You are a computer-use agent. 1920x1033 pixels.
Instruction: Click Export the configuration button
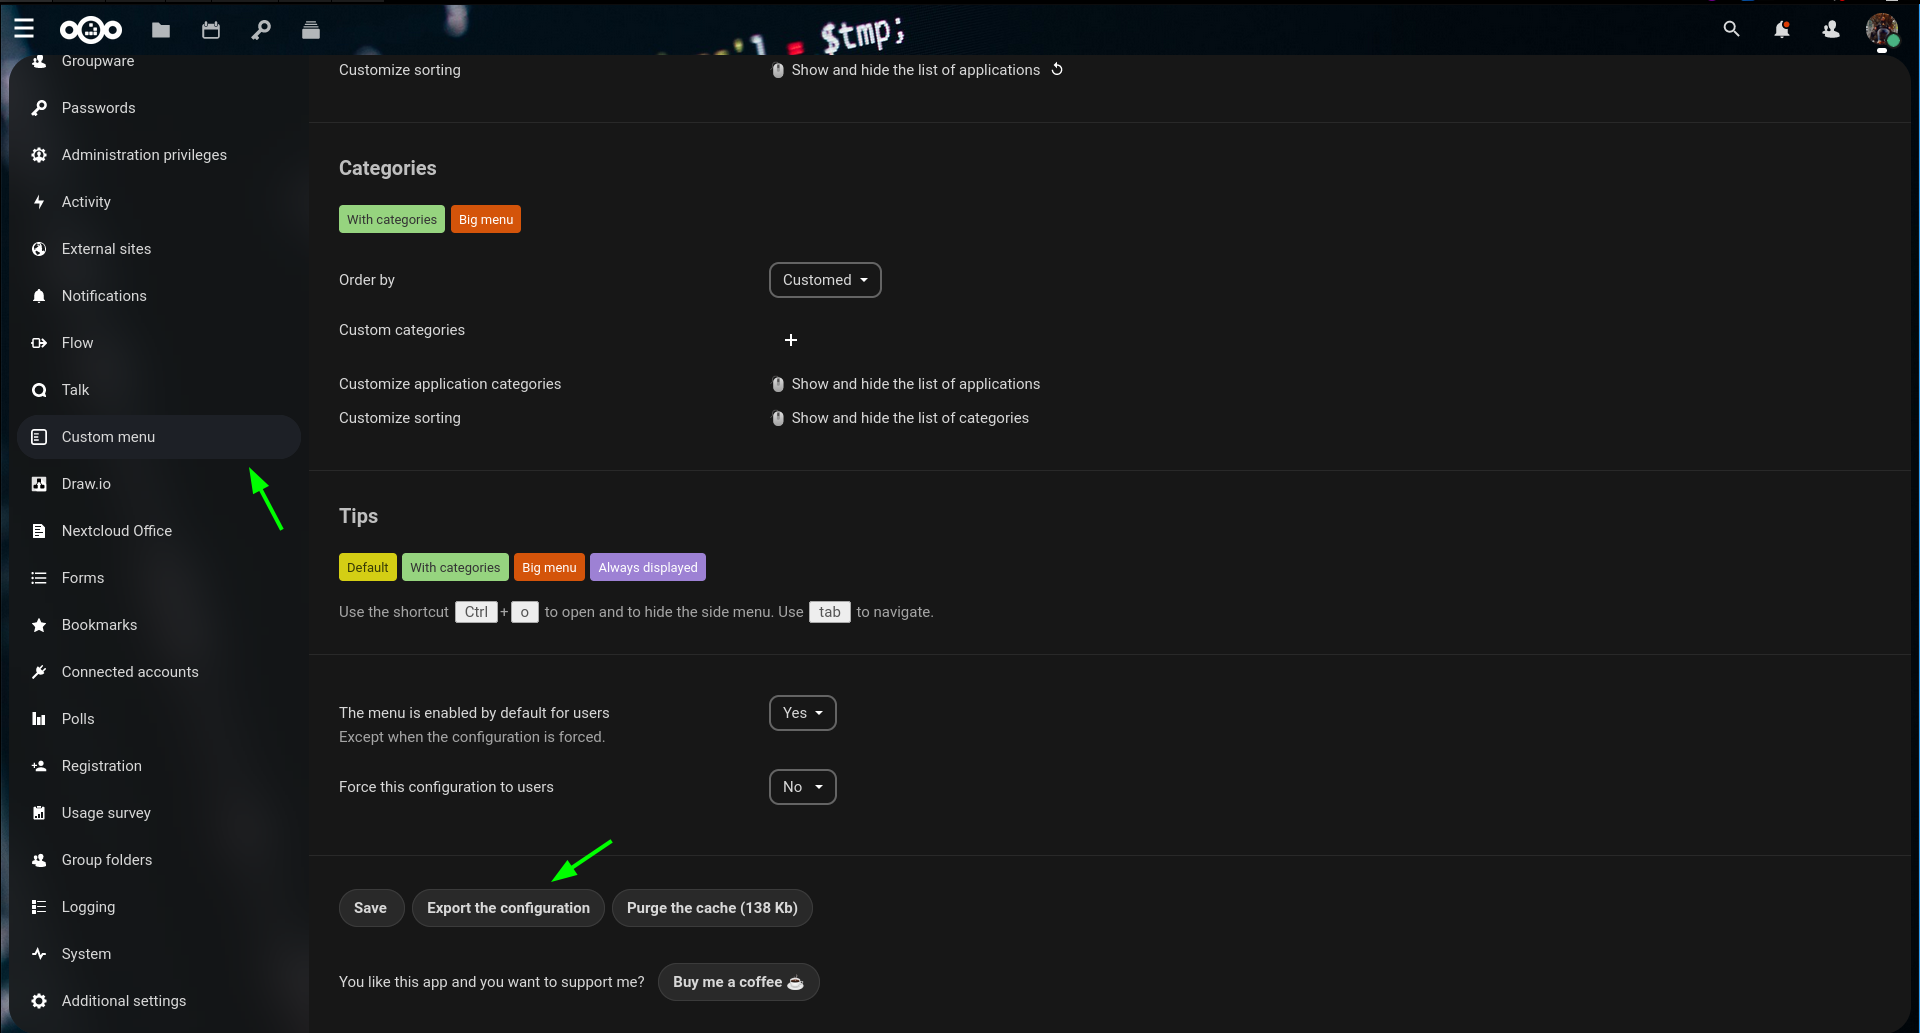(508, 908)
